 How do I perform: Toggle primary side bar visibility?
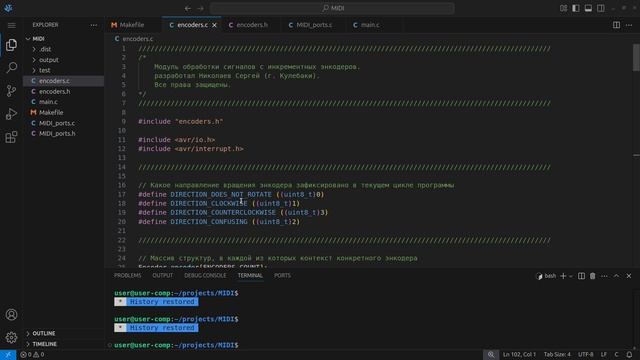pos(576,8)
